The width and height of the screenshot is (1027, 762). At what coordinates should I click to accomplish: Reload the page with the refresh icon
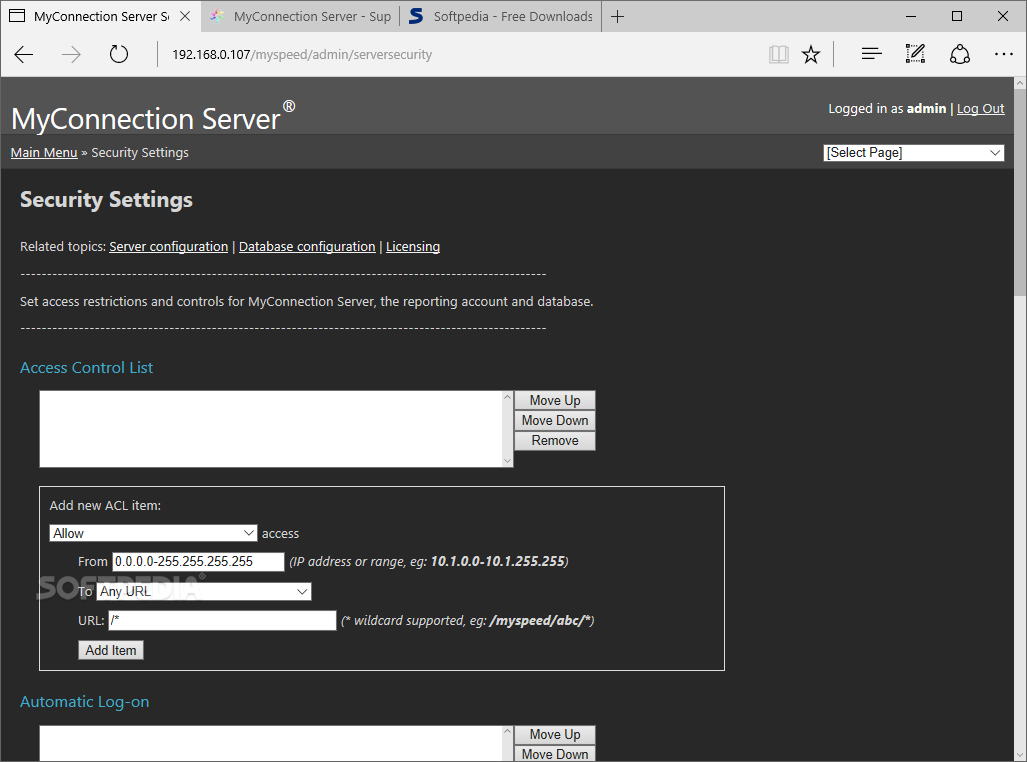coord(119,54)
